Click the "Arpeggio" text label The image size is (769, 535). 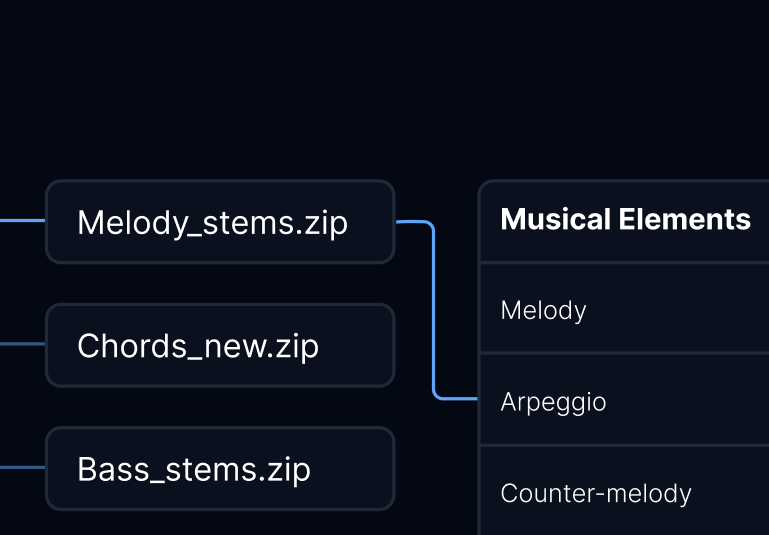coord(553,403)
